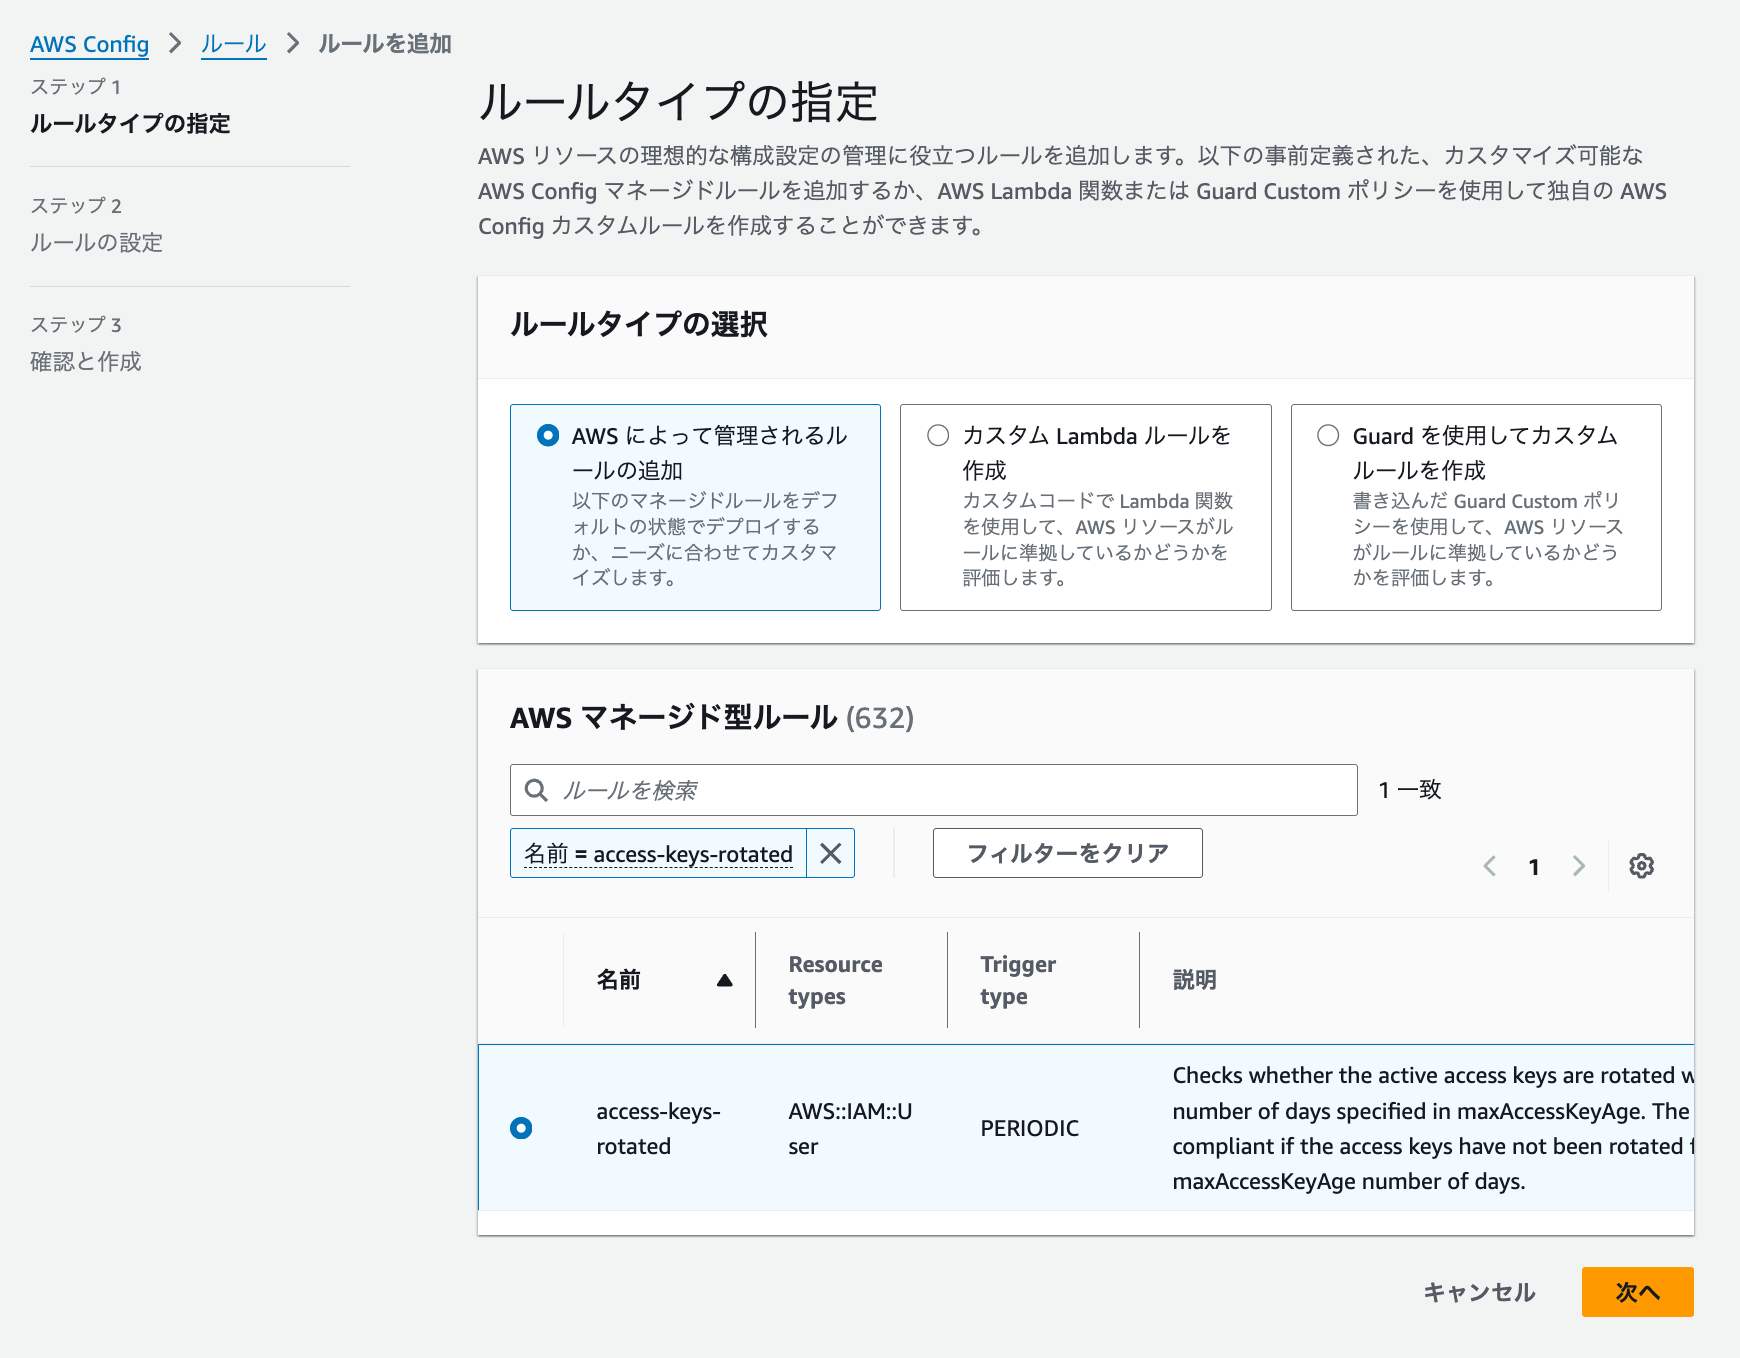Select ステップ 2 ルールの設定 in the wizard

click(x=96, y=225)
